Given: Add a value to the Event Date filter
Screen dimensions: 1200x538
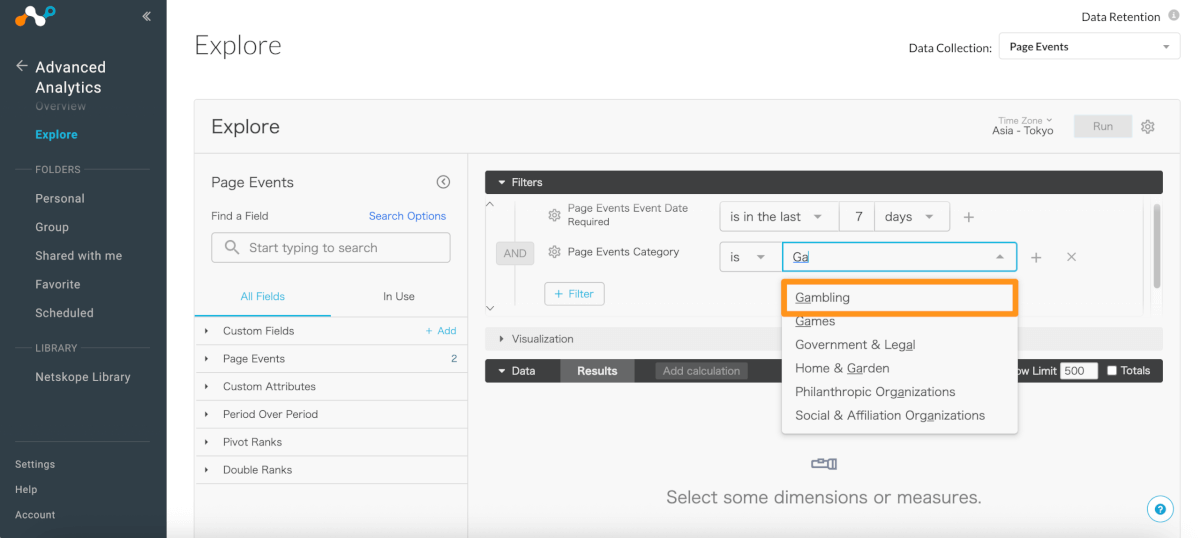Looking at the screenshot, I should click(968, 217).
